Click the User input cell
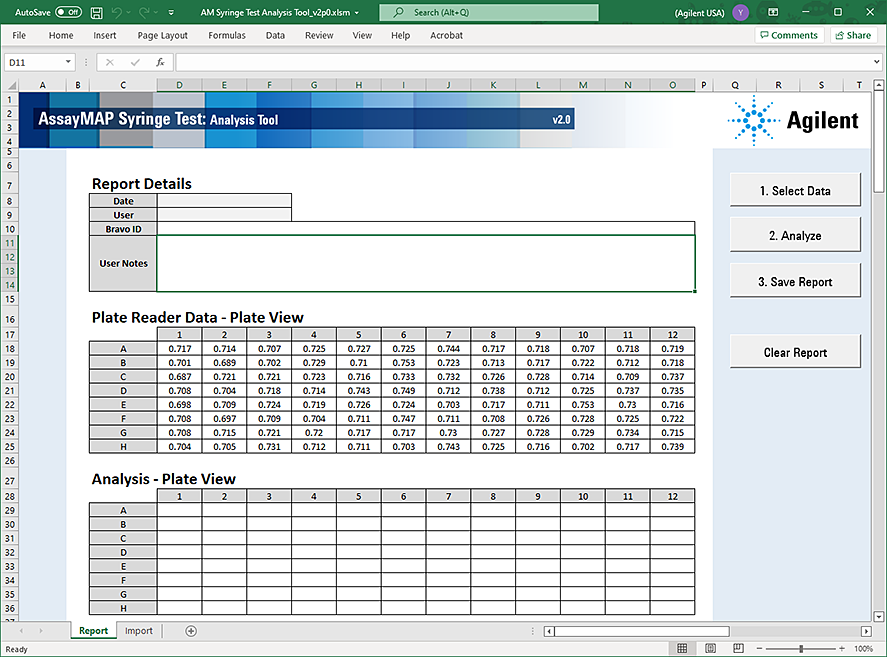The width and height of the screenshot is (887, 657). click(224, 214)
